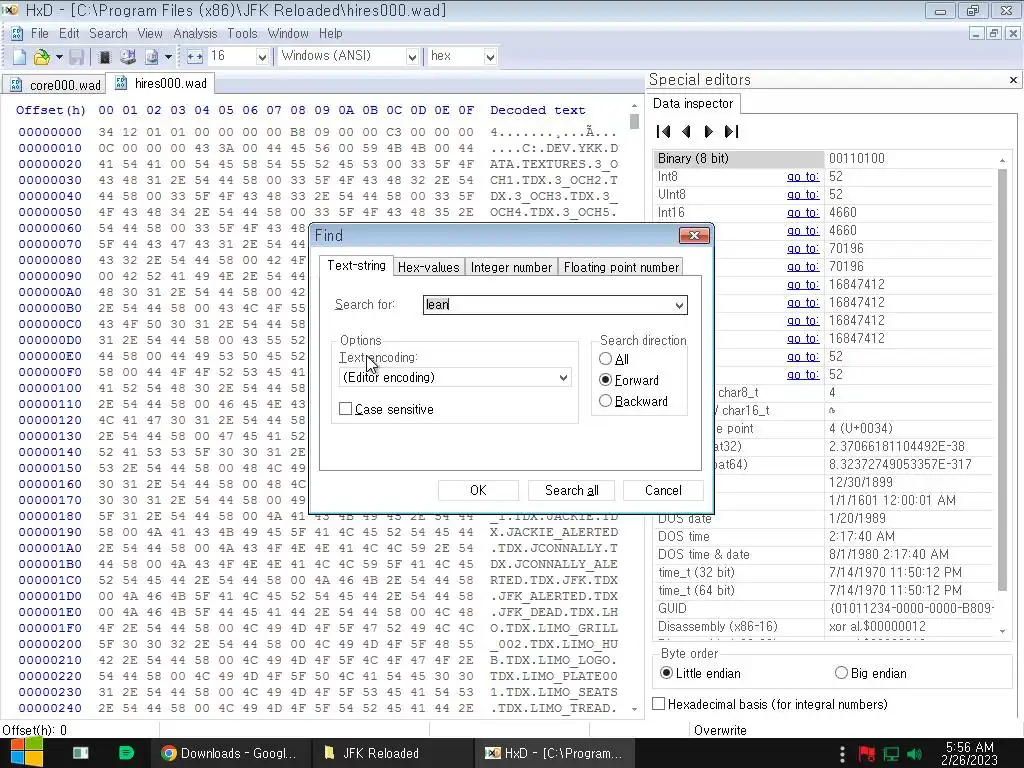Click the green chat app taskbar icon

click(x=125, y=753)
